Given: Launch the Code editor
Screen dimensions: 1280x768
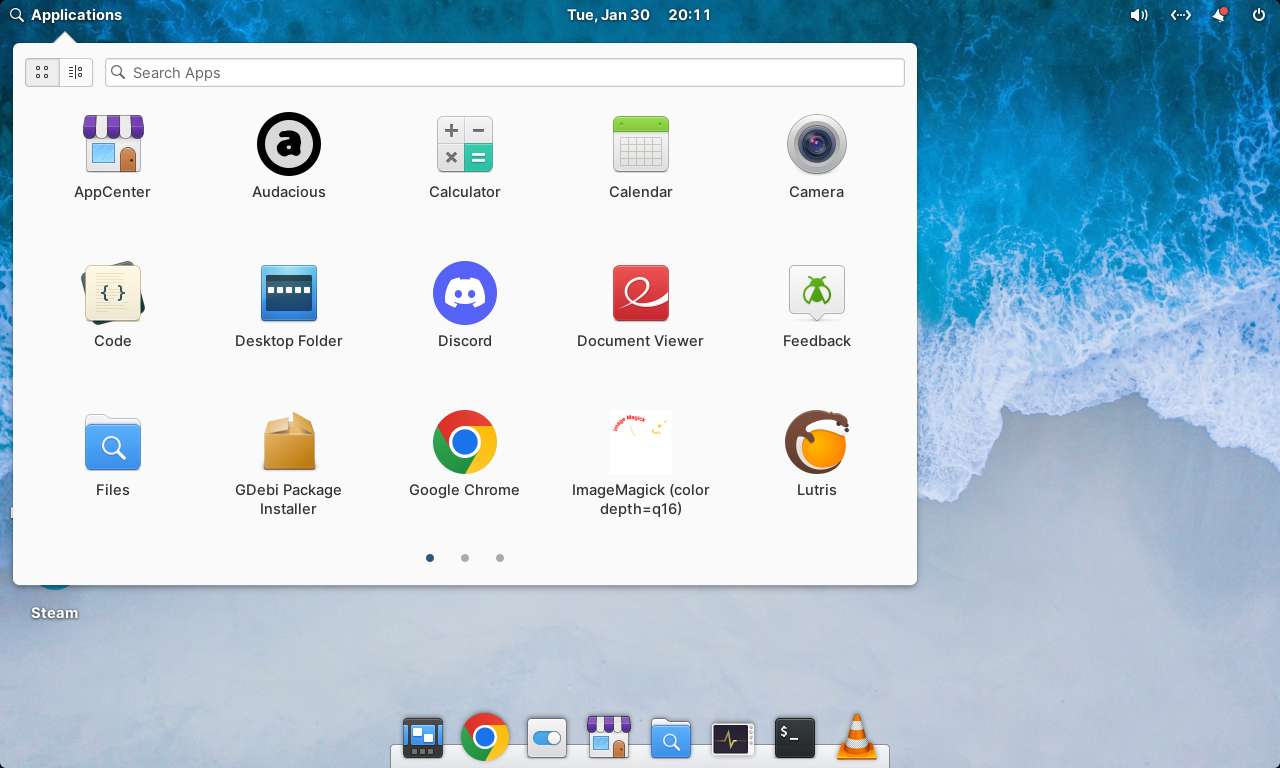Looking at the screenshot, I should (x=113, y=306).
